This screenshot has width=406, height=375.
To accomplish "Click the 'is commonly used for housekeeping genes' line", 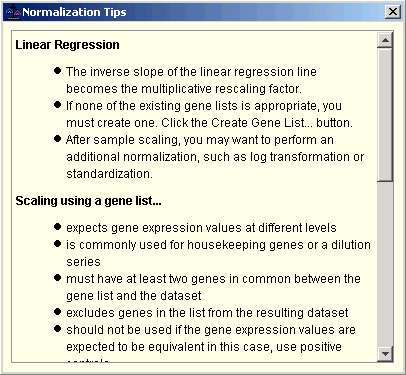I will [218, 245].
